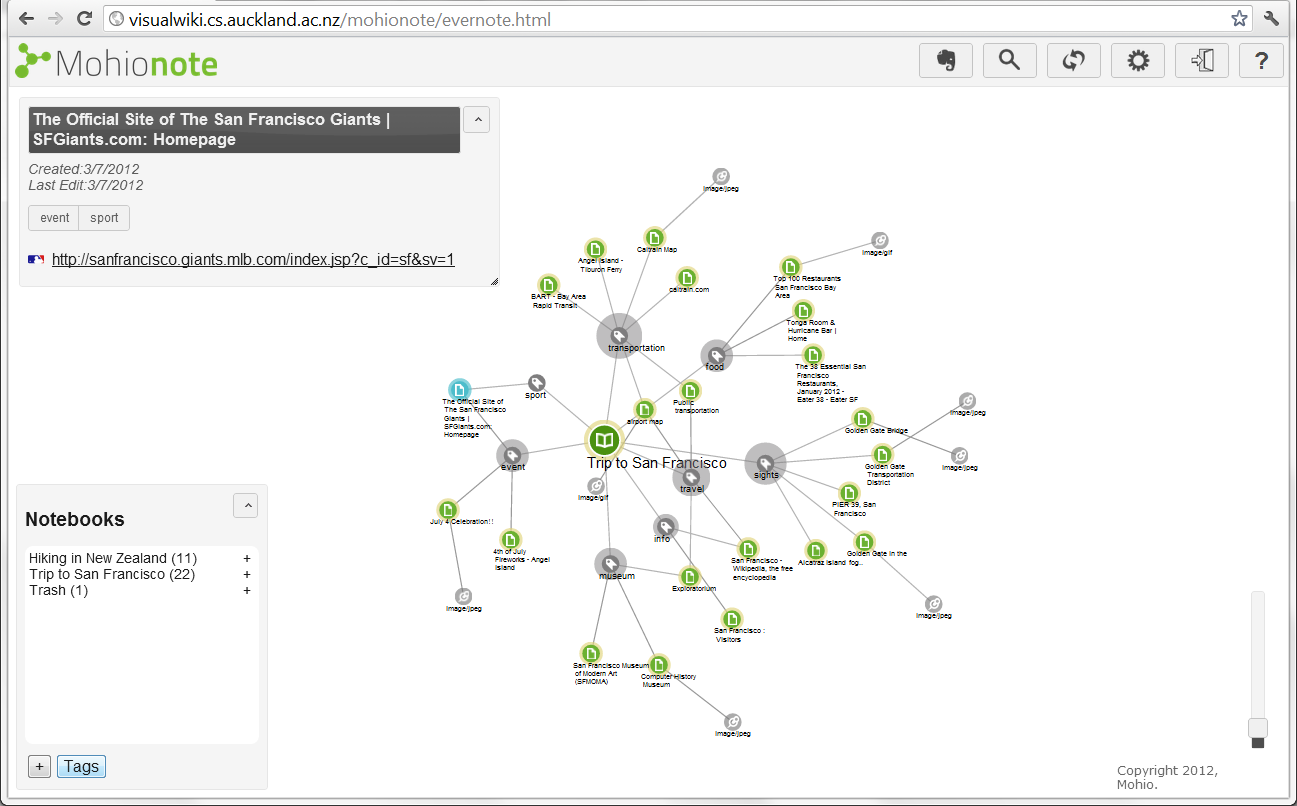This screenshot has height=806, width=1297.
Task: Click the Mohionote logo
Action: pyautogui.click(x=117, y=62)
